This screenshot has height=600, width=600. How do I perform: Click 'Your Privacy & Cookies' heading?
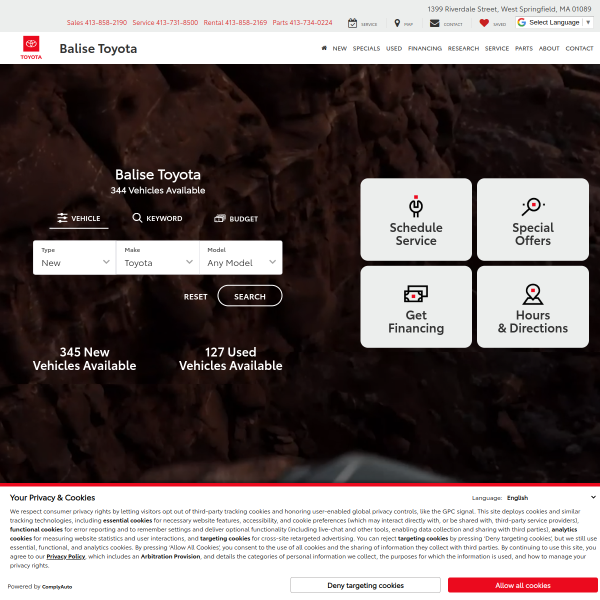(x=52, y=497)
